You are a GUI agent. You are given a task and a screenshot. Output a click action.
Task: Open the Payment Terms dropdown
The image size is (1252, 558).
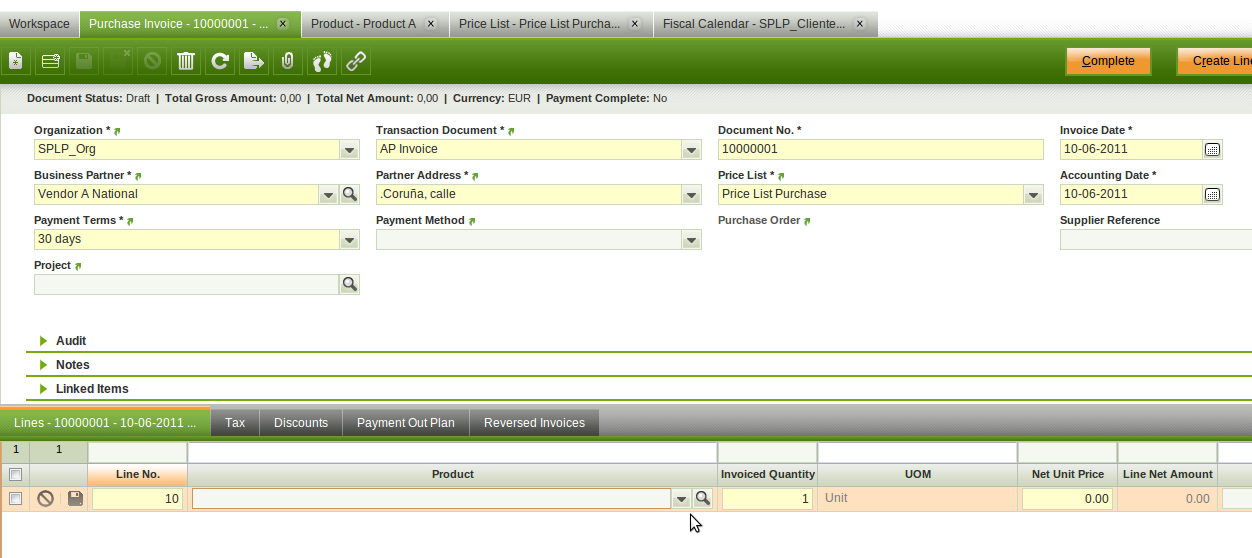[x=349, y=239]
